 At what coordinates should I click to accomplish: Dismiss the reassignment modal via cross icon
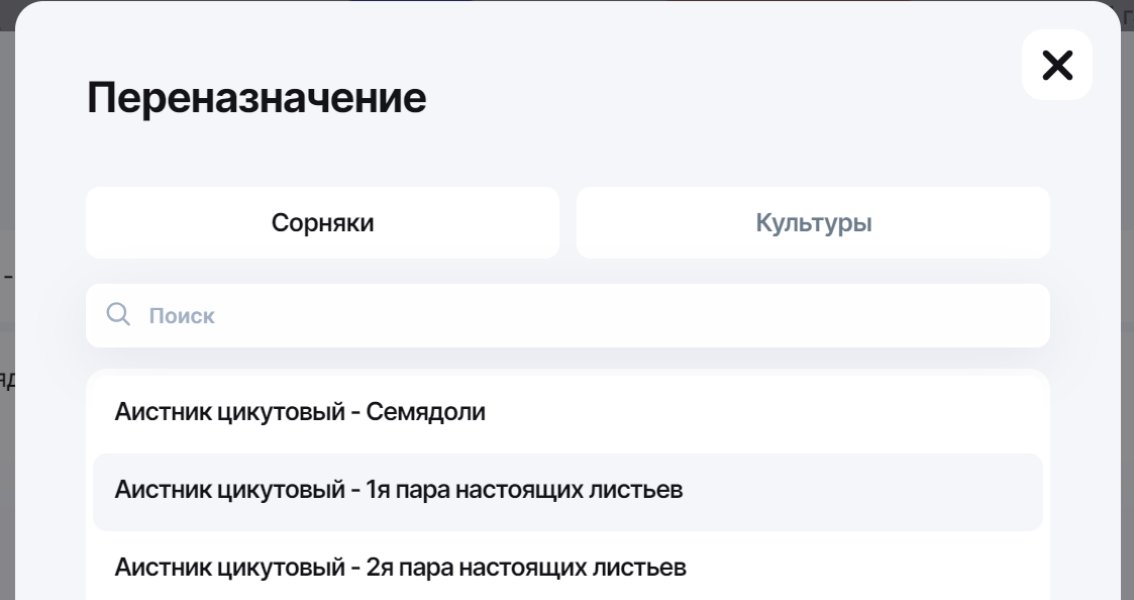pos(1057,66)
